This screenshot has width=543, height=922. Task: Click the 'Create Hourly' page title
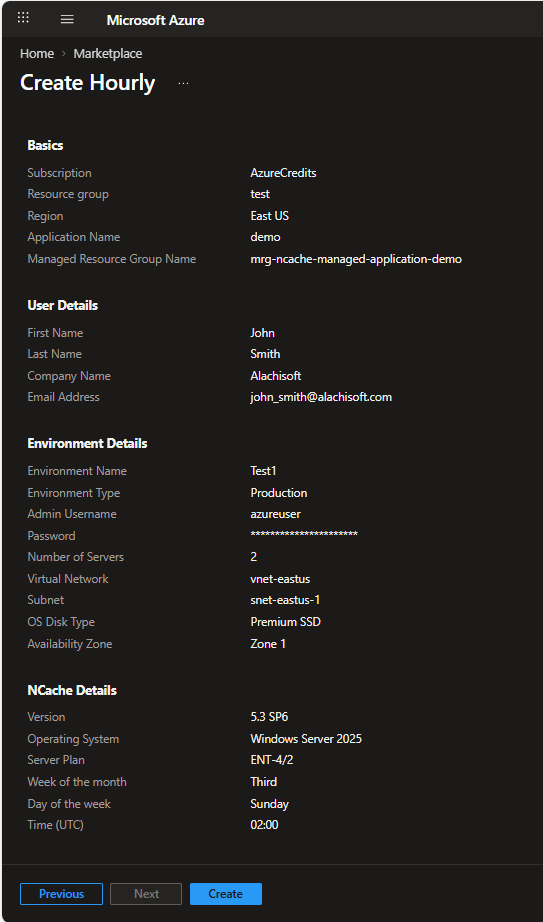[x=88, y=83]
